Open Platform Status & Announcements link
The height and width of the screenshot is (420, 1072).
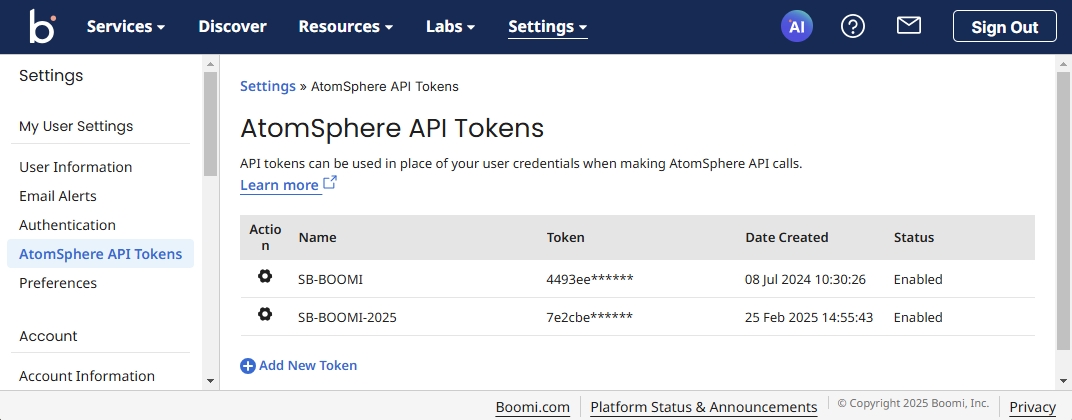[704, 407]
